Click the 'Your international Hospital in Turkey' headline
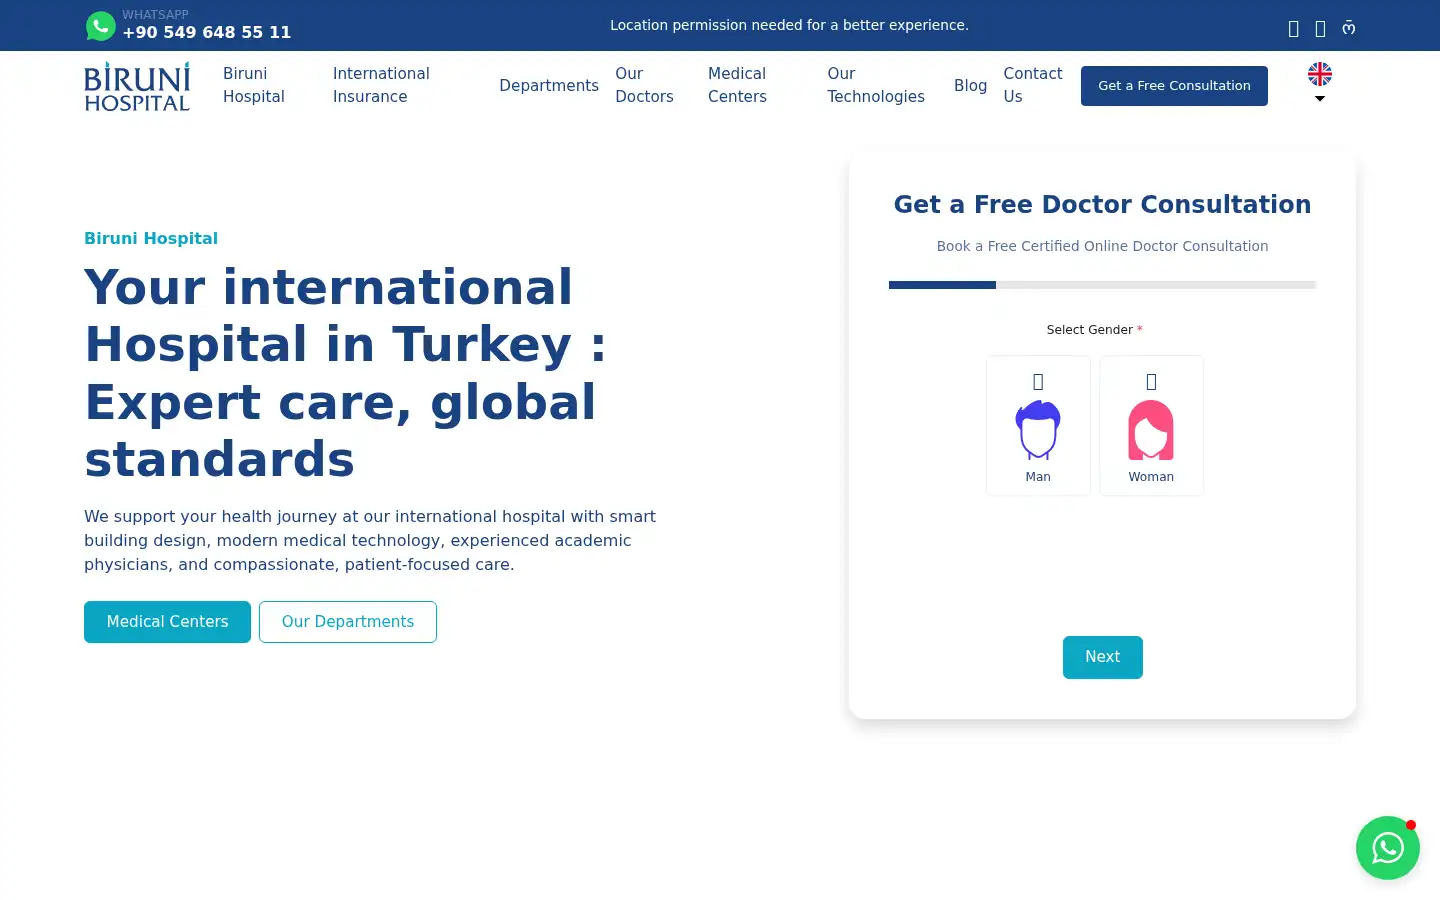This screenshot has height=900, width=1440. [x=345, y=373]
